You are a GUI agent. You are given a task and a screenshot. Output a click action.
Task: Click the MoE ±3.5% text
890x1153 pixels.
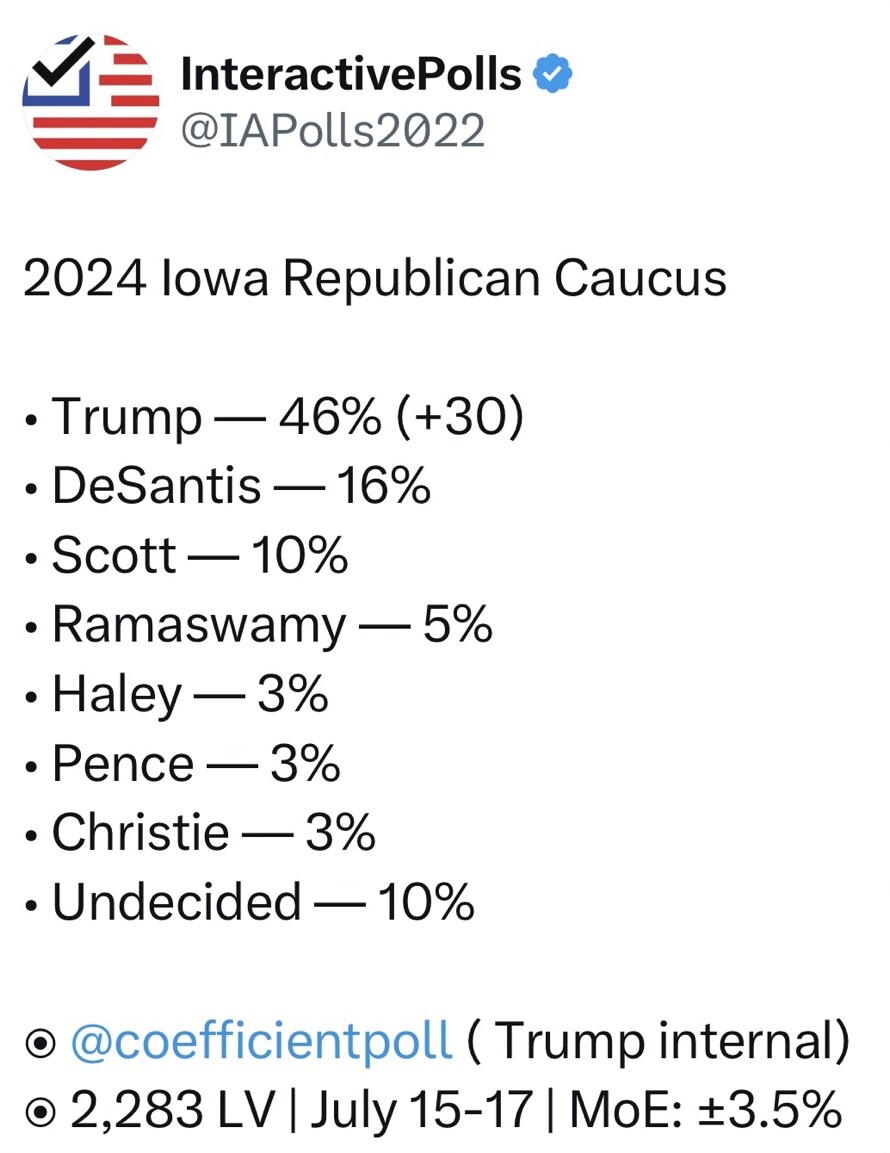coord(706,1110)
